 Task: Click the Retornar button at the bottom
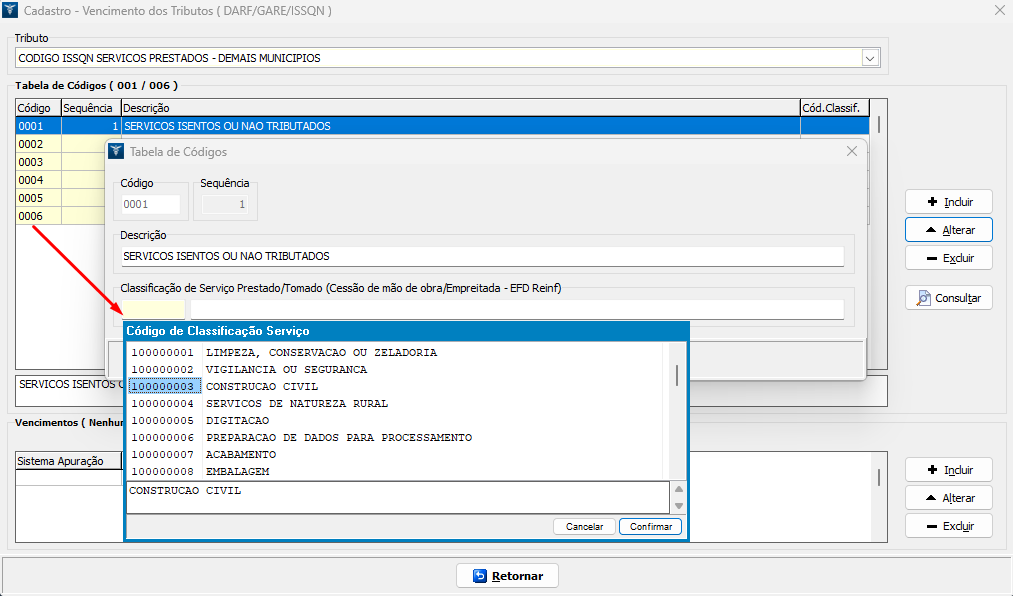(x=507, y=576)
